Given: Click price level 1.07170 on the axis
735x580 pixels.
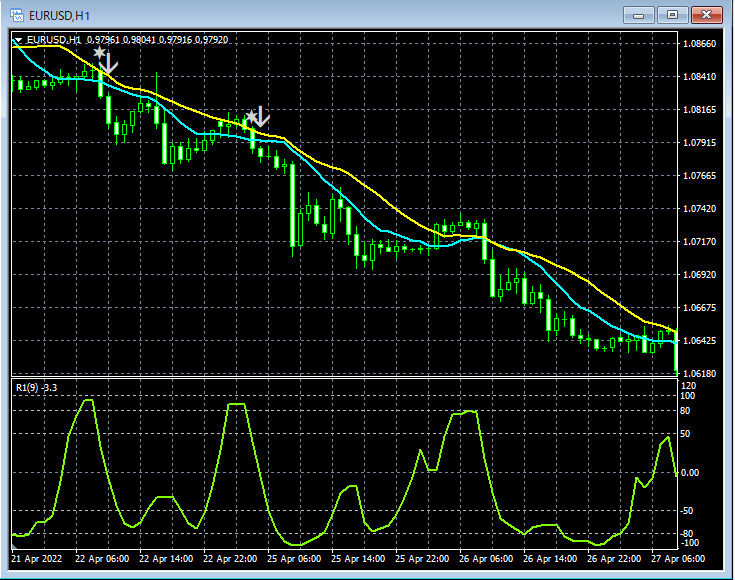Looking at the screenshot, I should (x=699, y=241).
